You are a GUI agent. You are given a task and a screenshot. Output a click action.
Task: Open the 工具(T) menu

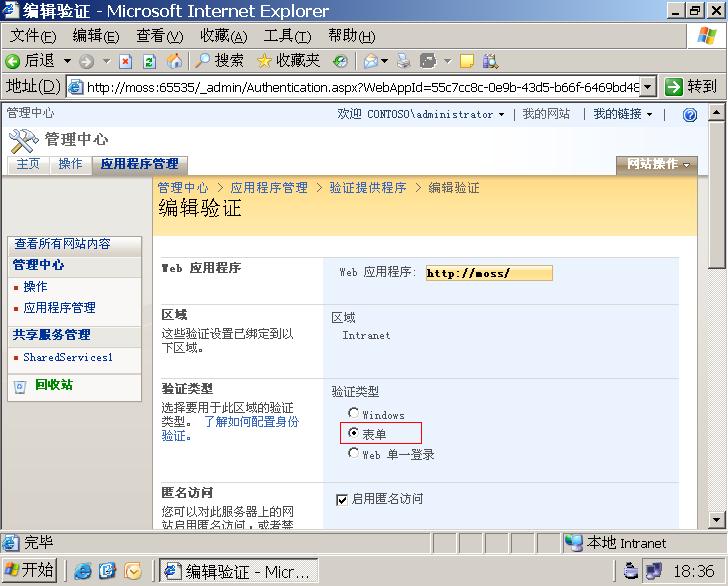(287, 36)
